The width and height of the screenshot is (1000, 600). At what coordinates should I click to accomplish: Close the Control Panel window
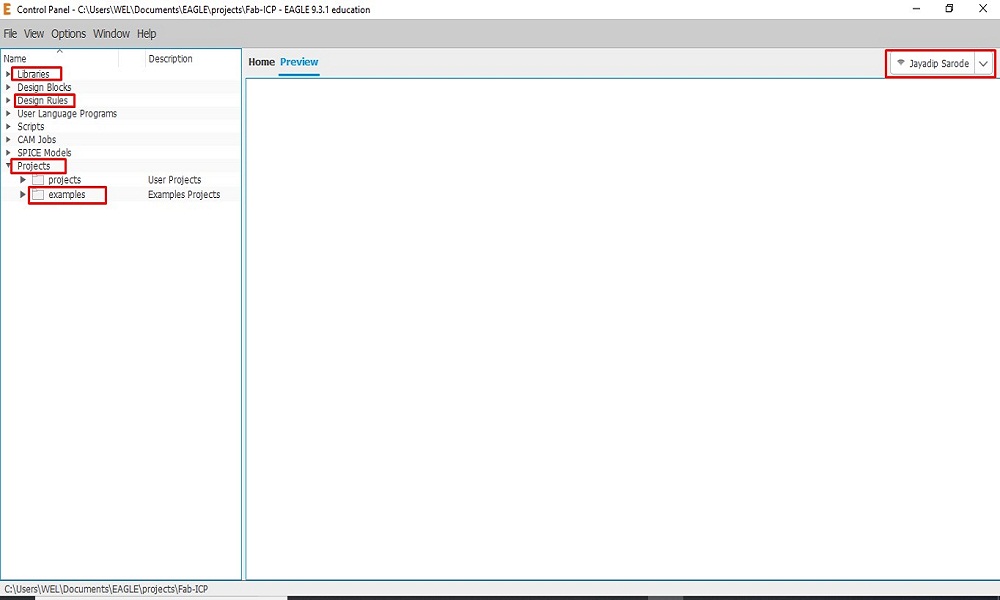coord(983,9)
